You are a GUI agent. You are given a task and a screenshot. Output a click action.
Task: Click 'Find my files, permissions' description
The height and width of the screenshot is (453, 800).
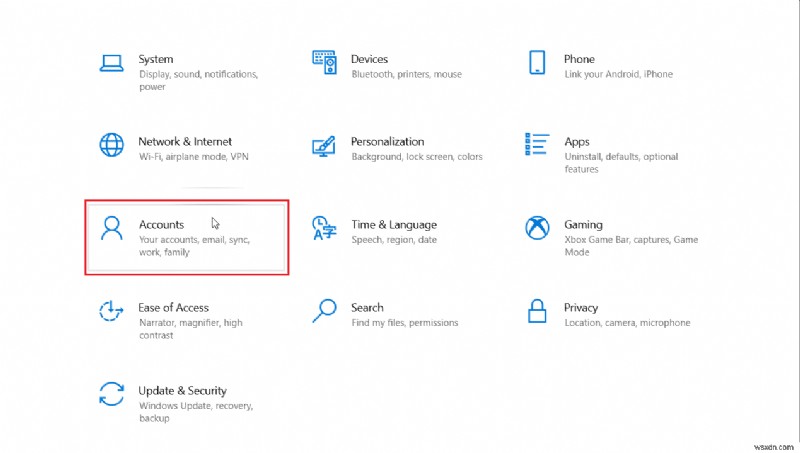tap(405, 323)
